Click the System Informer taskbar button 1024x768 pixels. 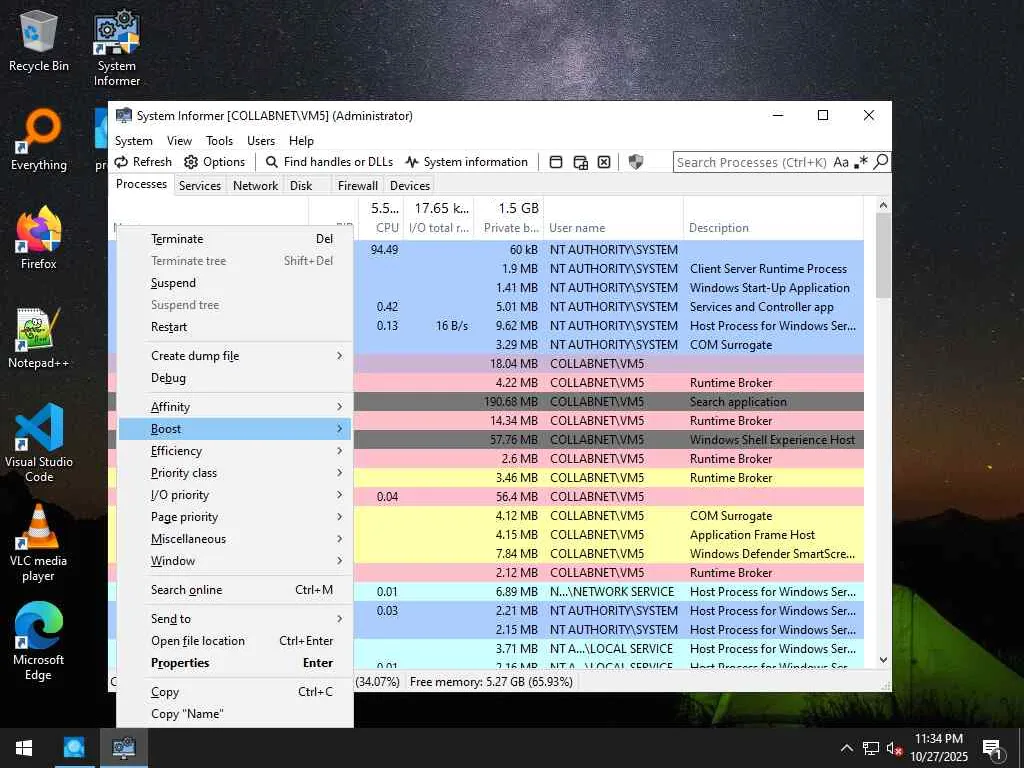[123, 748]
